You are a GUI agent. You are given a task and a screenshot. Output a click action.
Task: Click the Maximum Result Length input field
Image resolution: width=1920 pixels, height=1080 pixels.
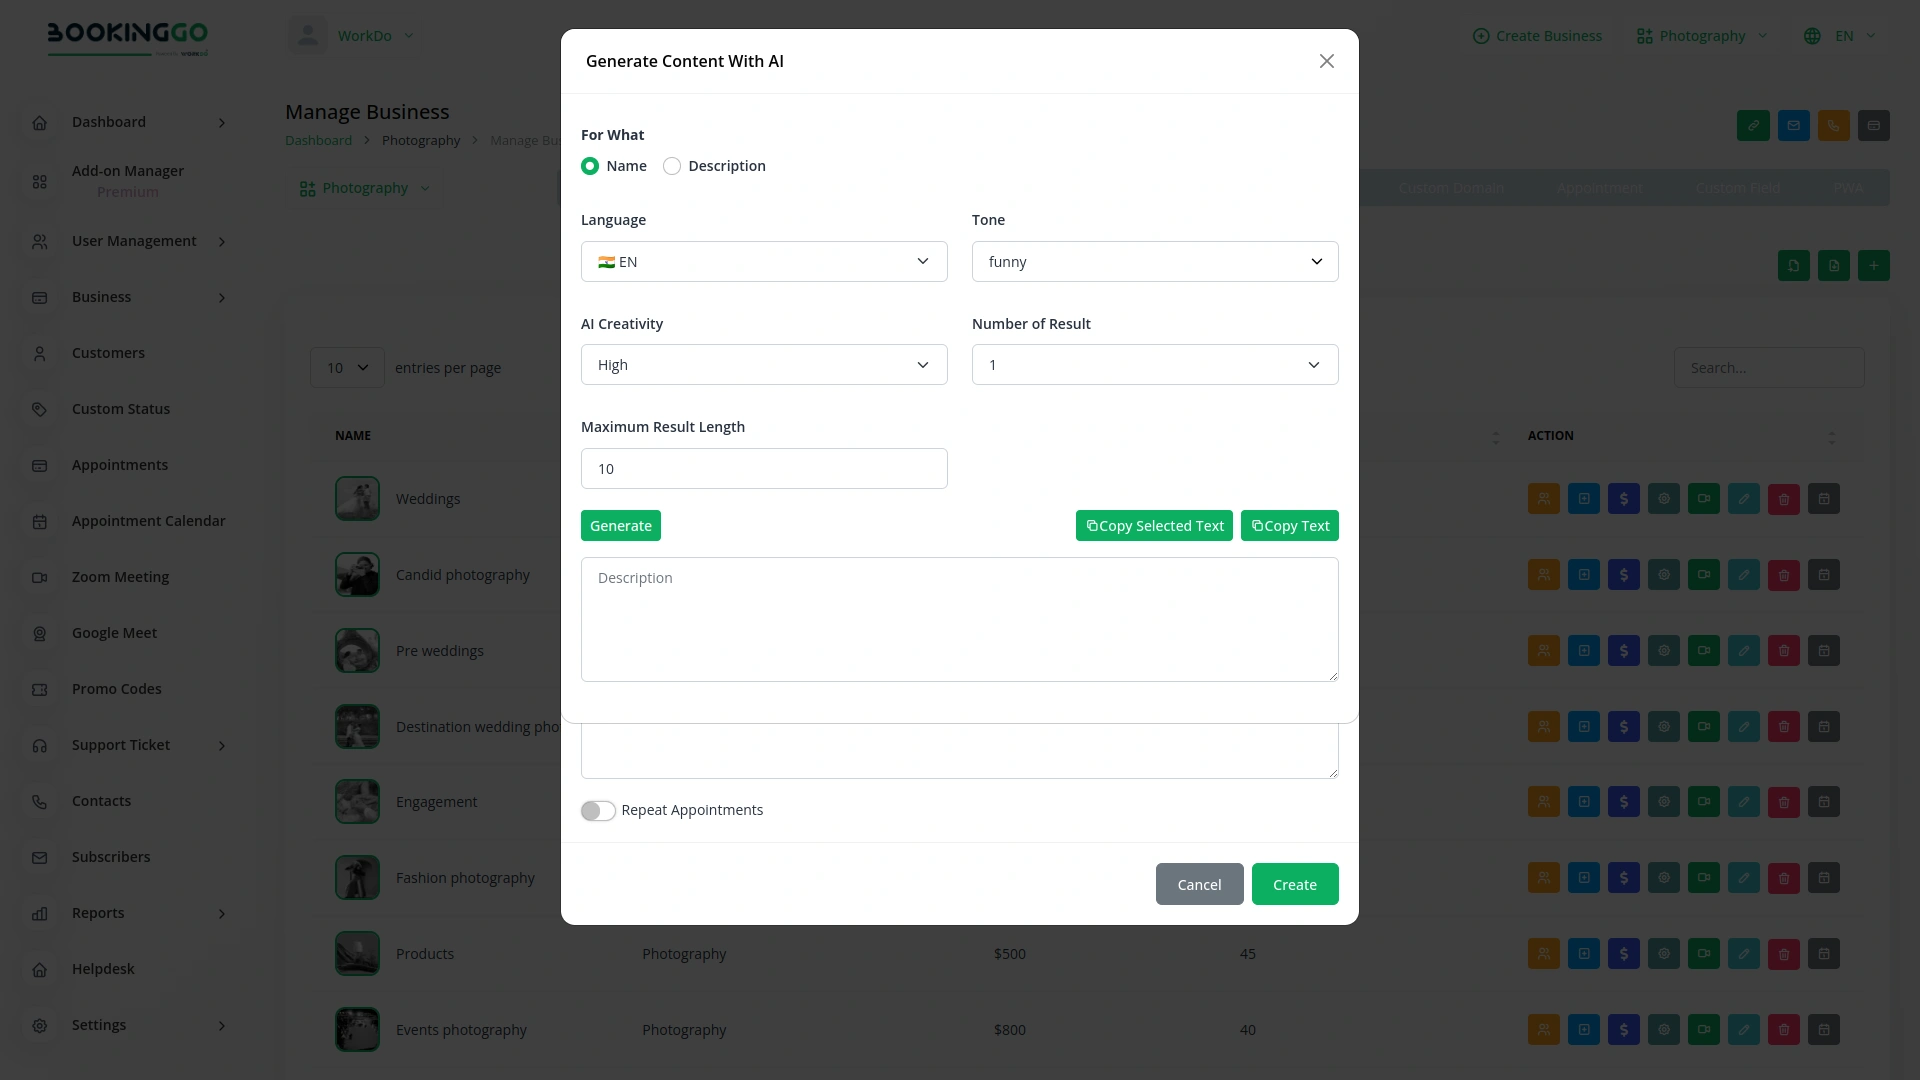(763, 468)
